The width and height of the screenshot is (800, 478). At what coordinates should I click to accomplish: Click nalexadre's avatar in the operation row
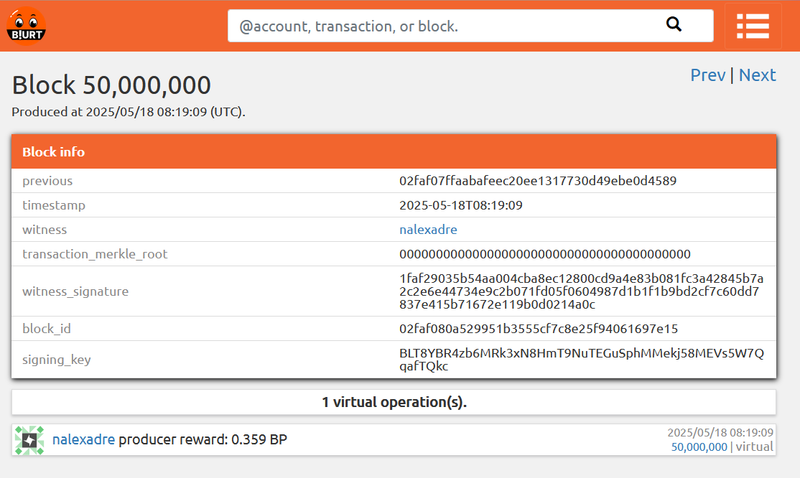(29, 440)
